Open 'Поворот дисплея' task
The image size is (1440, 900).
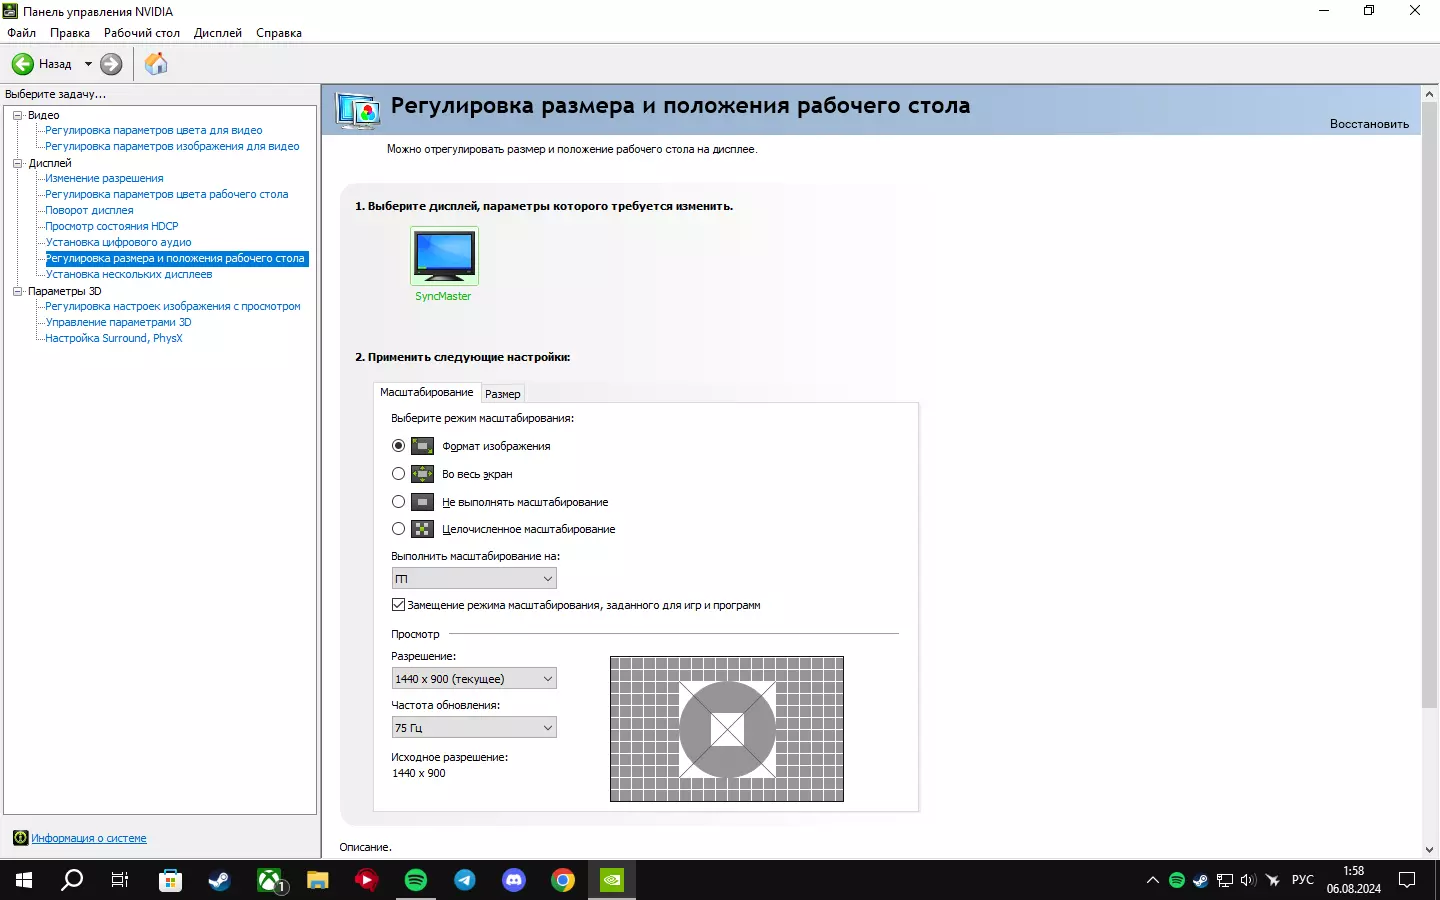click(89, 210)
